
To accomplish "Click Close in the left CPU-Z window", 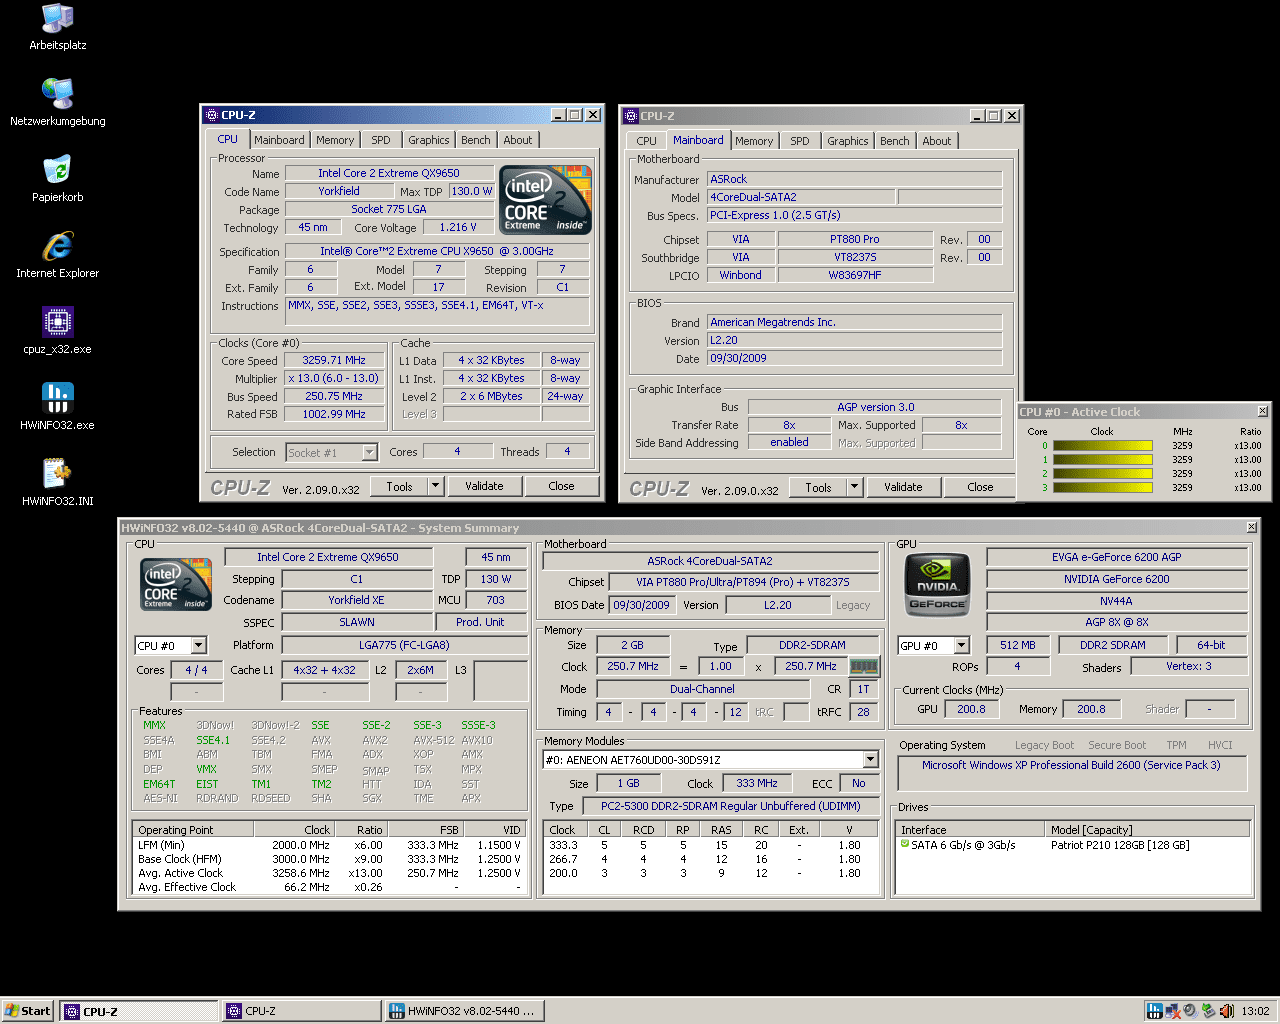I will click(561, 486).
